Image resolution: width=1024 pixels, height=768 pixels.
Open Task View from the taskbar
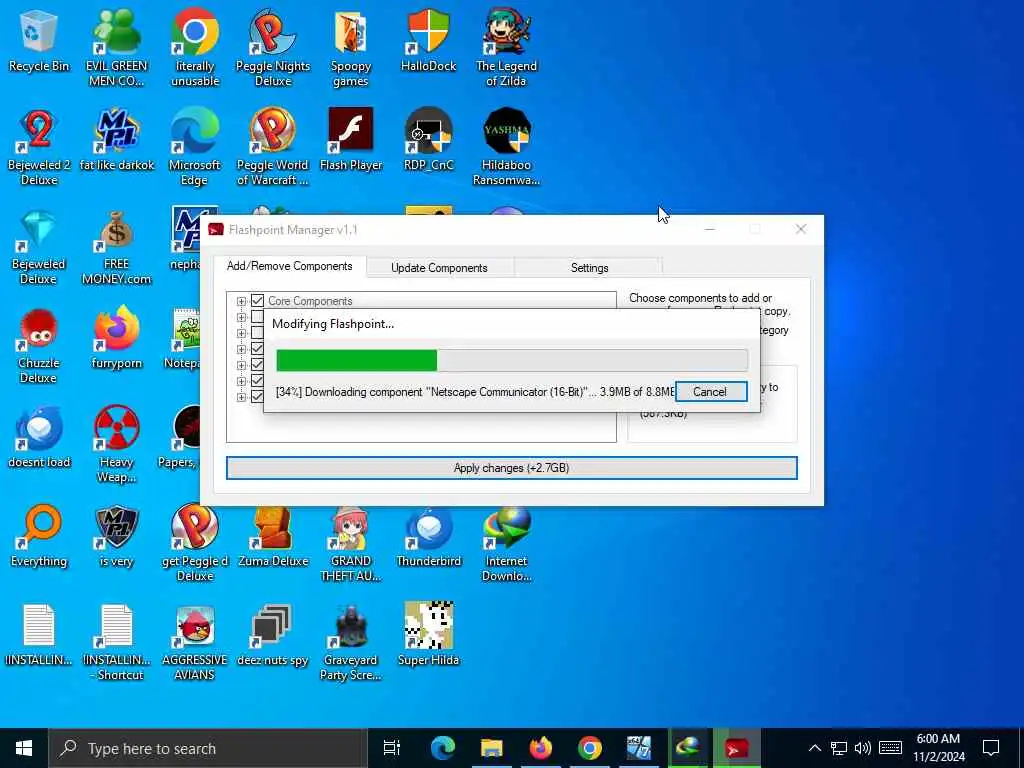click(392, 748)
